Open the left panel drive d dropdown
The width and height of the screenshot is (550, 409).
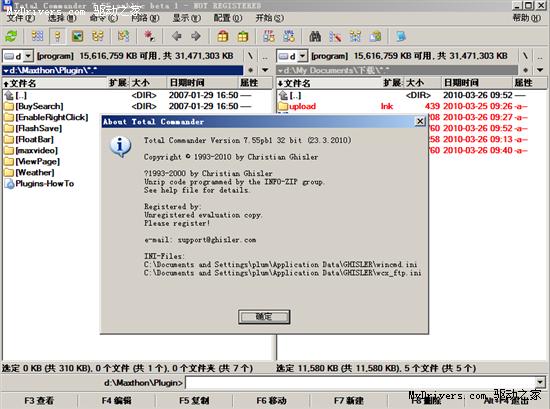click(x=28, y=56)
